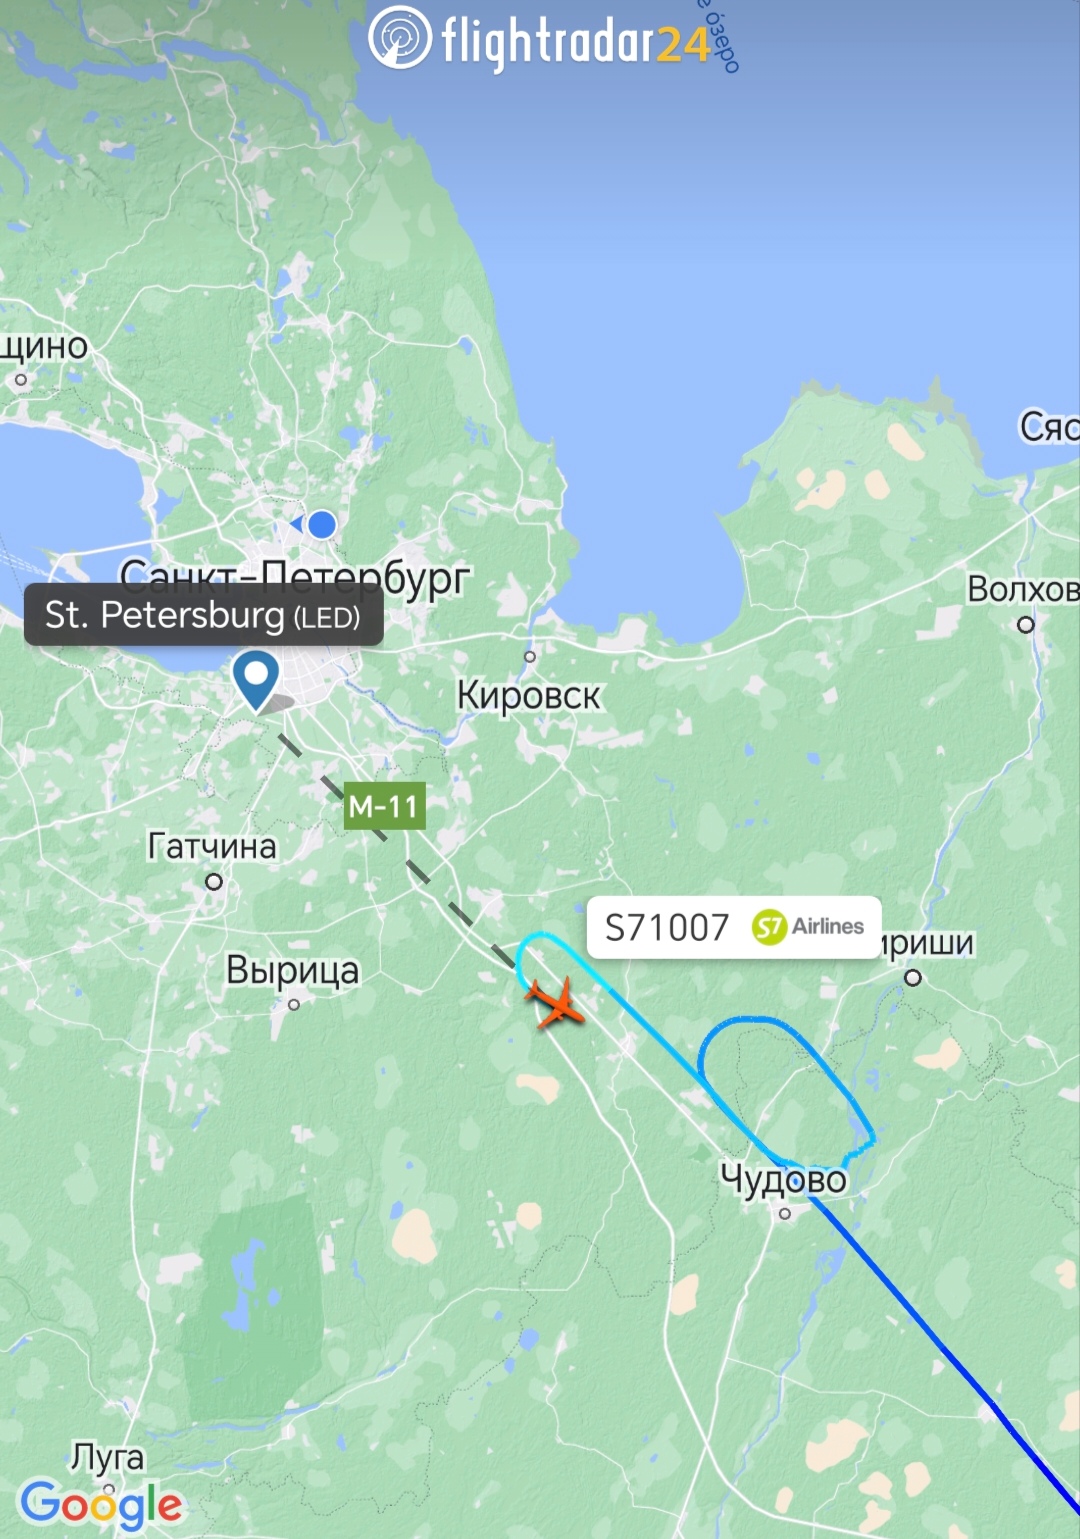
Task: Select the Кировск city label
Action: (x=528, y=694)
